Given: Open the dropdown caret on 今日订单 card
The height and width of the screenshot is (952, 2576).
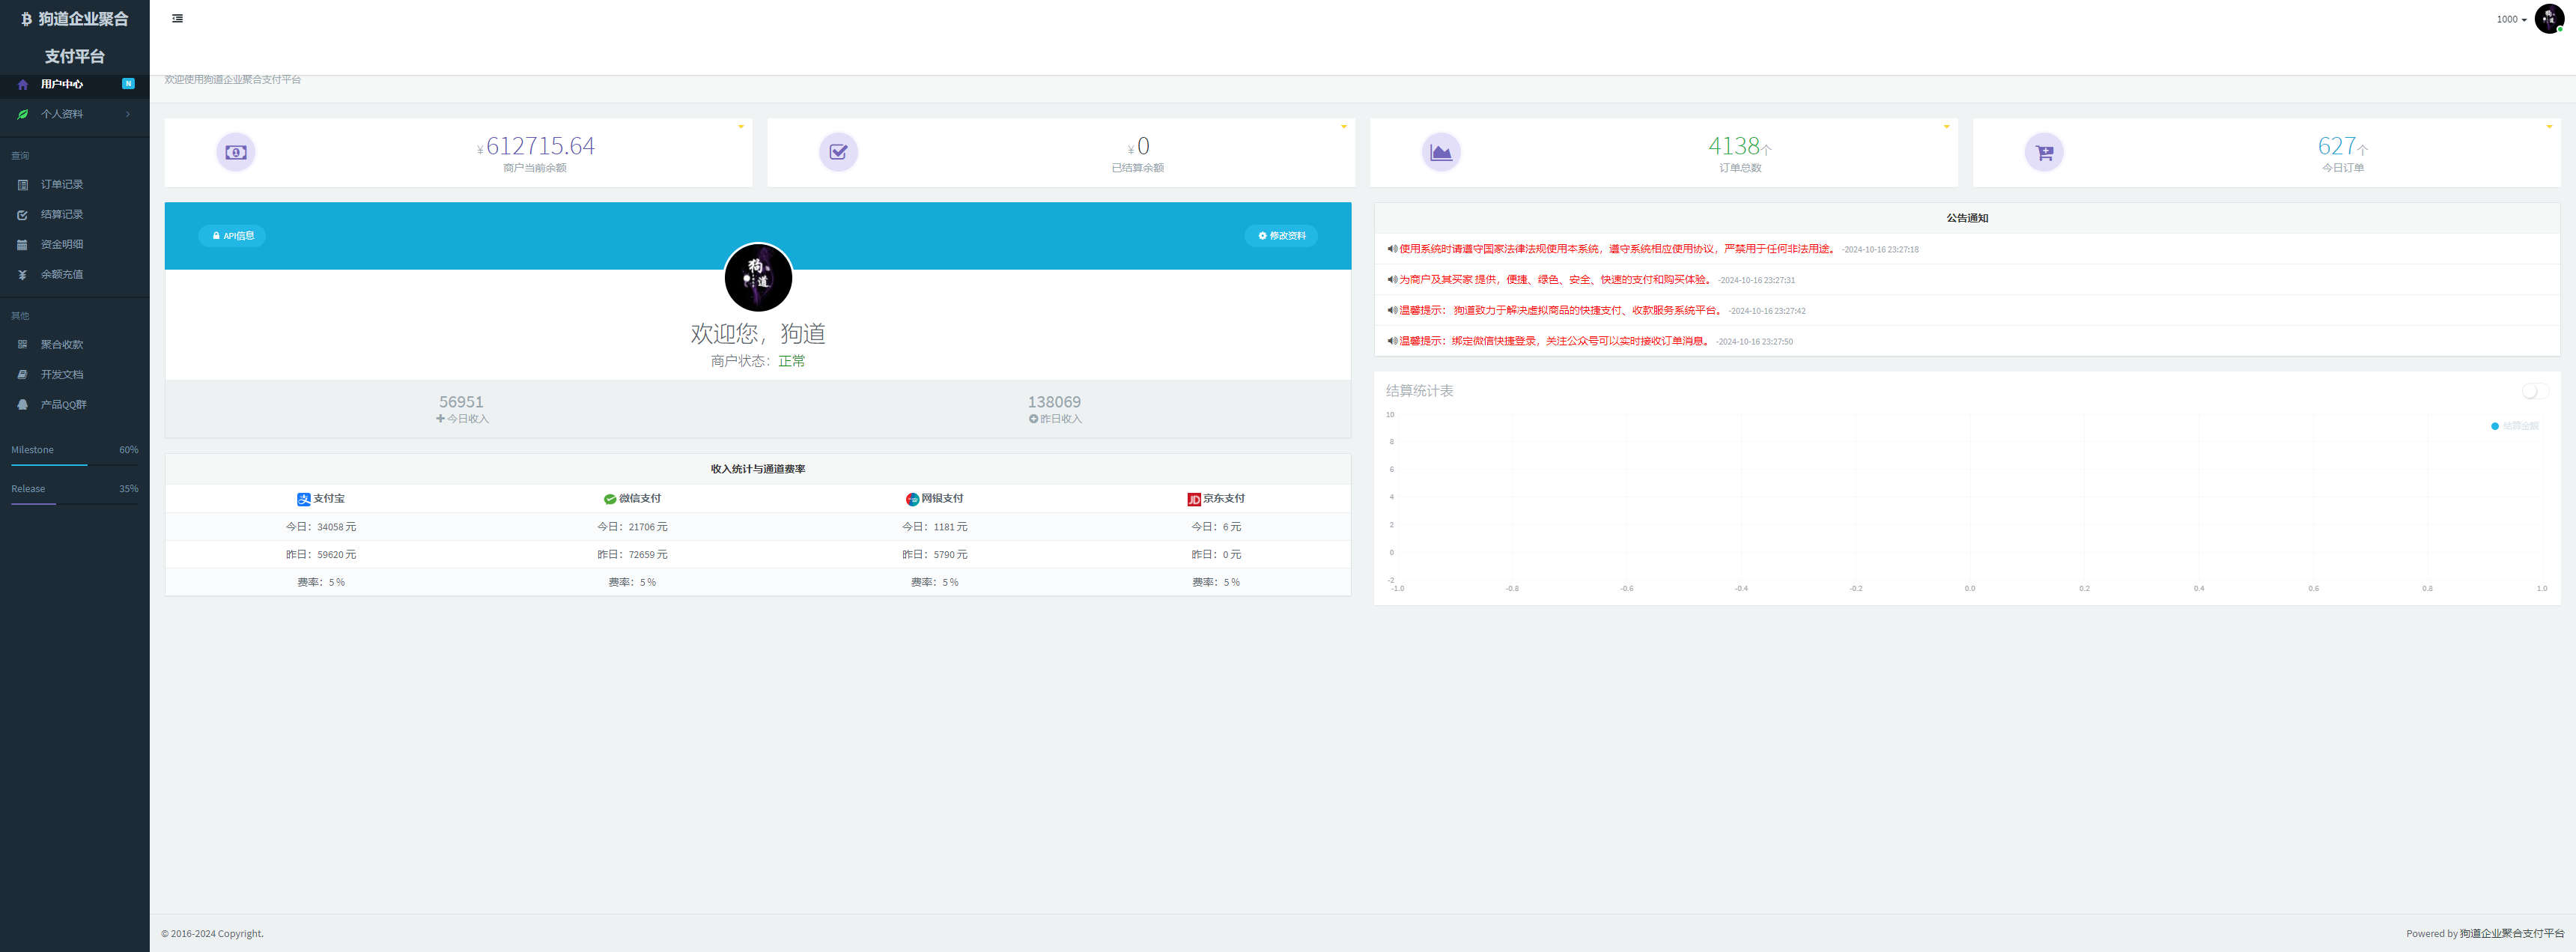Looking at the screenshot, I should (2548, 127).
